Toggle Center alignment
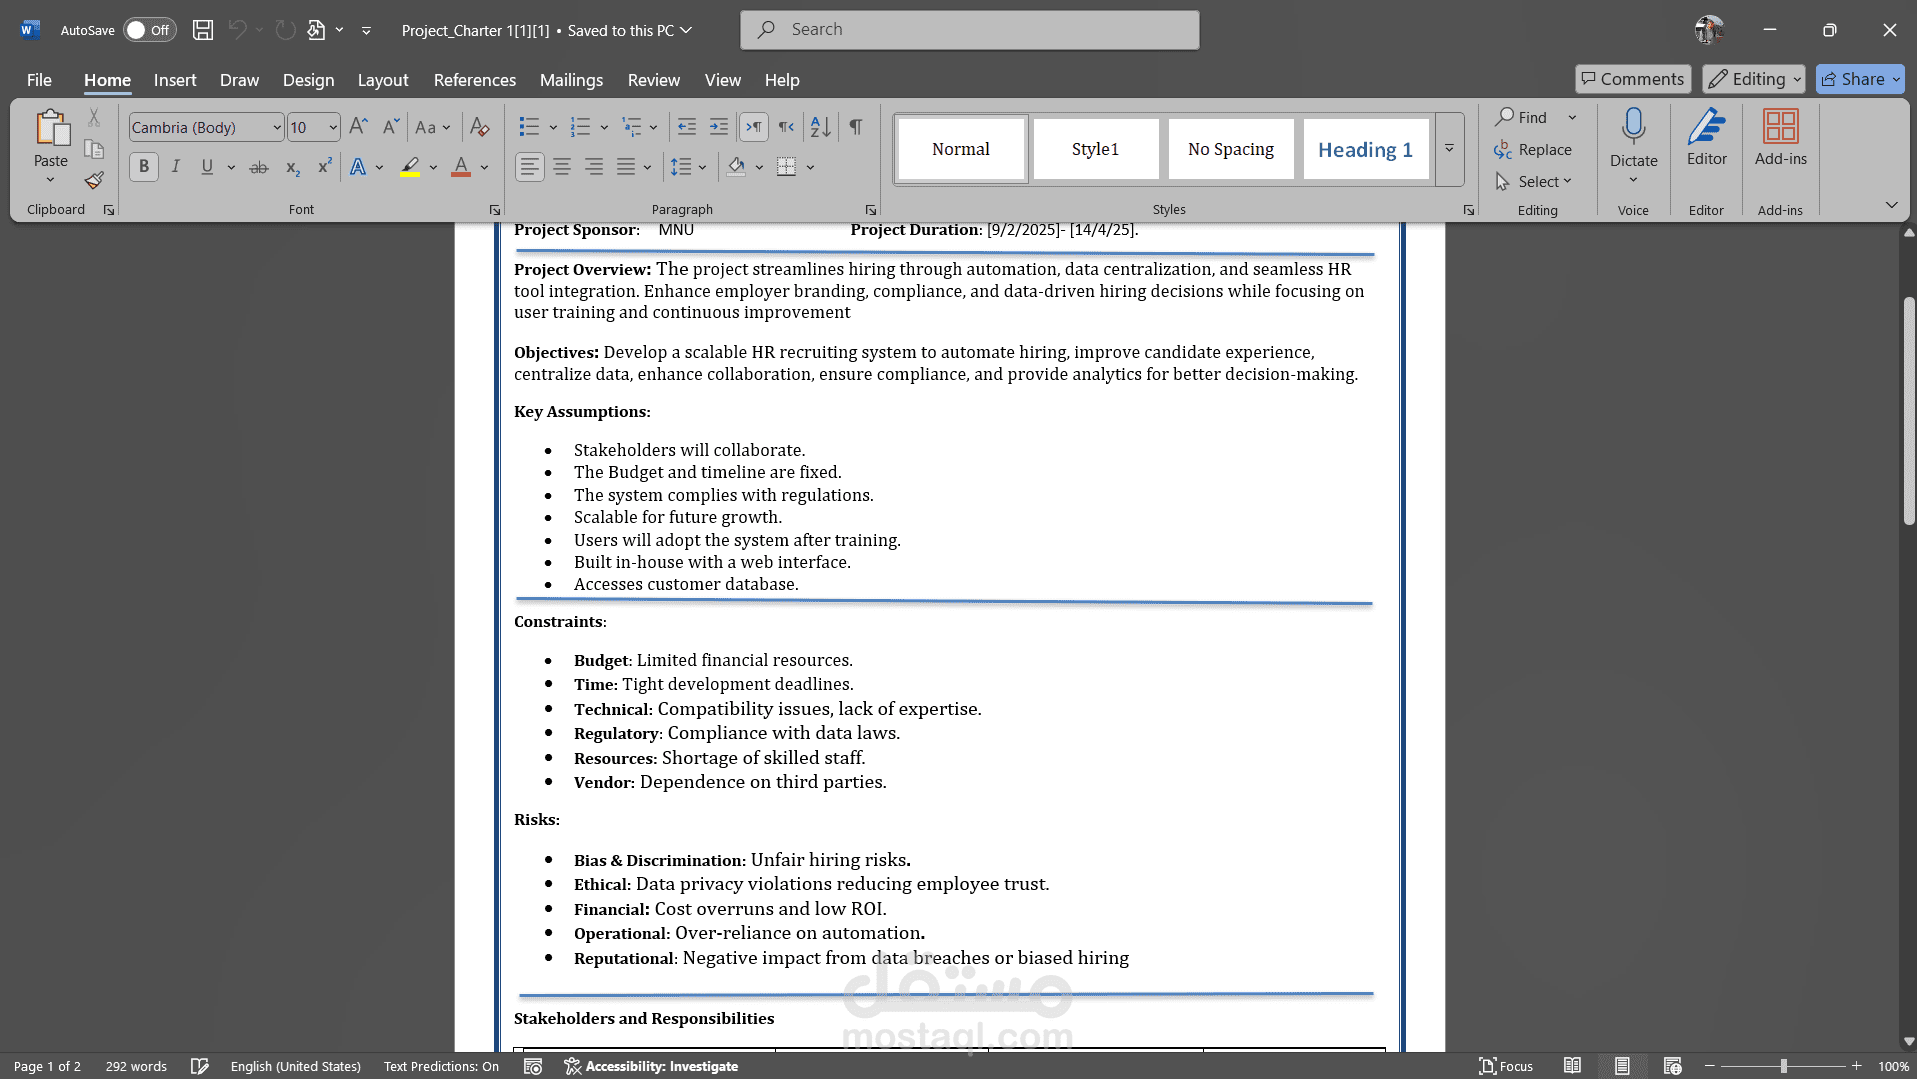The height and width of the screenshot is (1079, 1917). (562, 167)
